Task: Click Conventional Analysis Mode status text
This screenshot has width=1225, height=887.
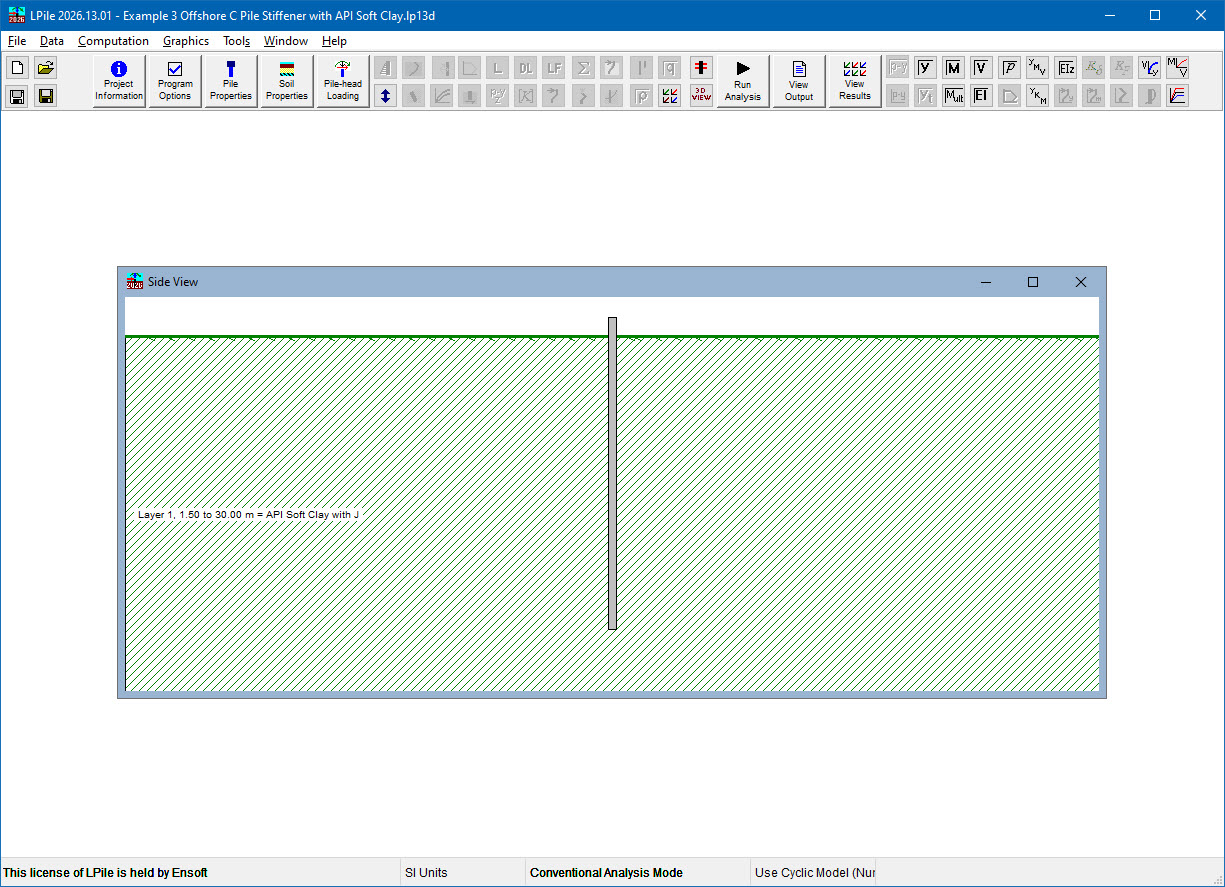Action: pyautogui.click(x=606, y=872)
